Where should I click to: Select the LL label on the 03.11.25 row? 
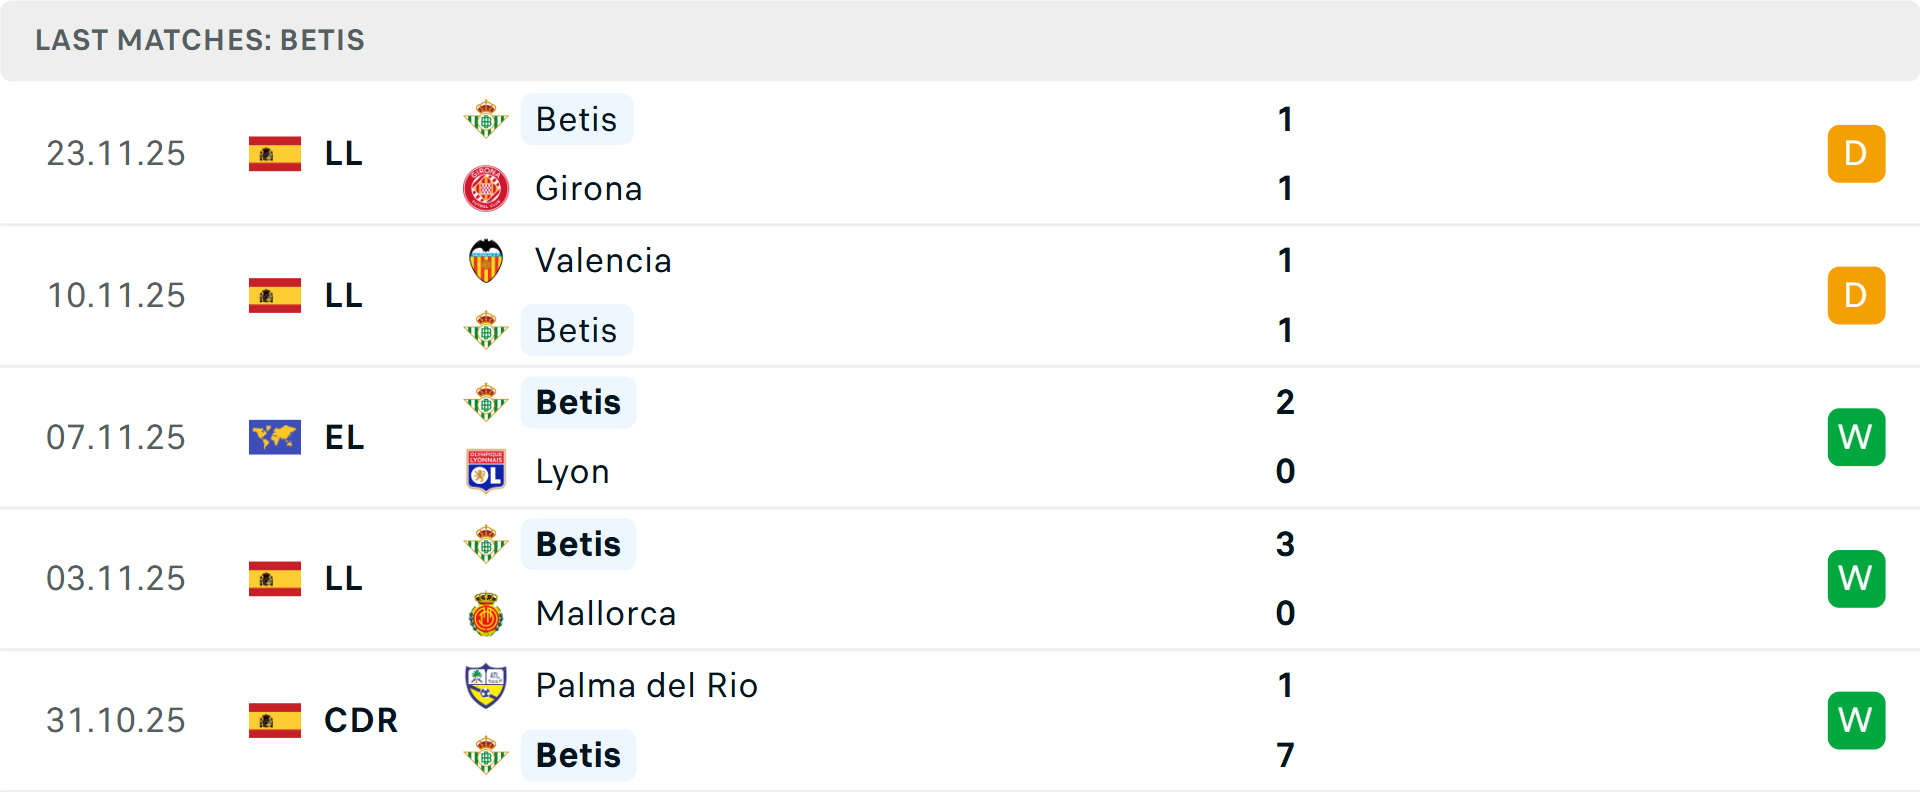(342, 578)
